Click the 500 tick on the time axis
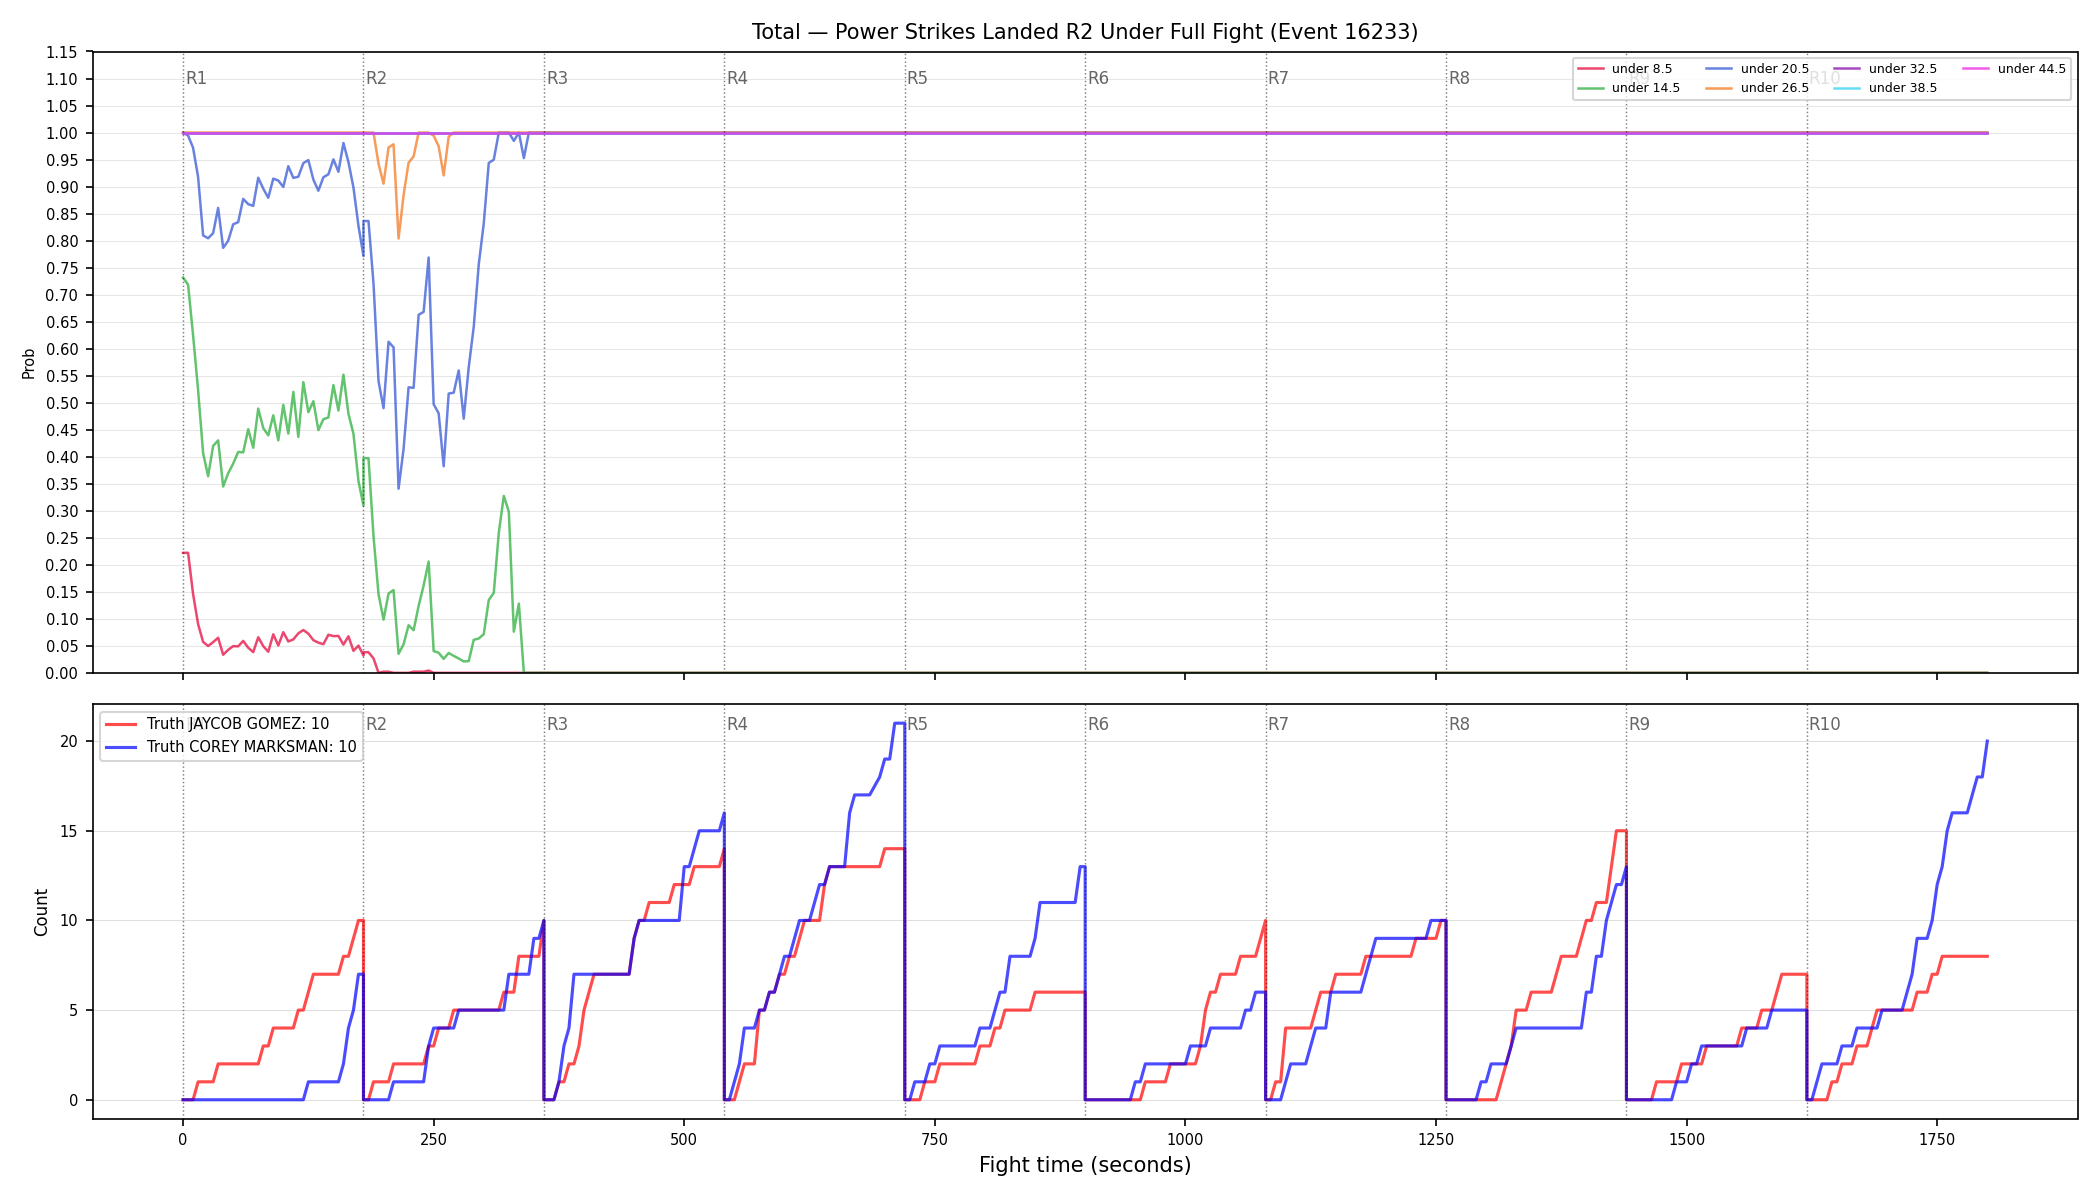The width and height of the screenshot is (2100, 1200). pos(684,1138)
